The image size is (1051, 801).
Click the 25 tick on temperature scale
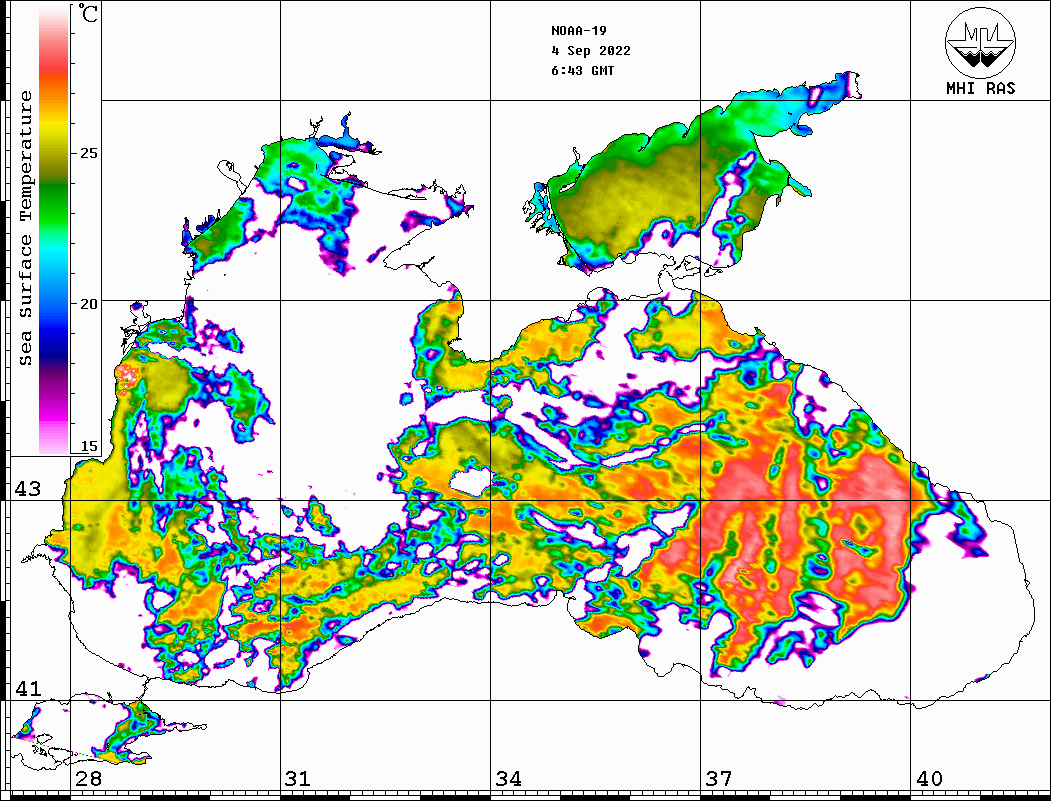pos(88,153)
